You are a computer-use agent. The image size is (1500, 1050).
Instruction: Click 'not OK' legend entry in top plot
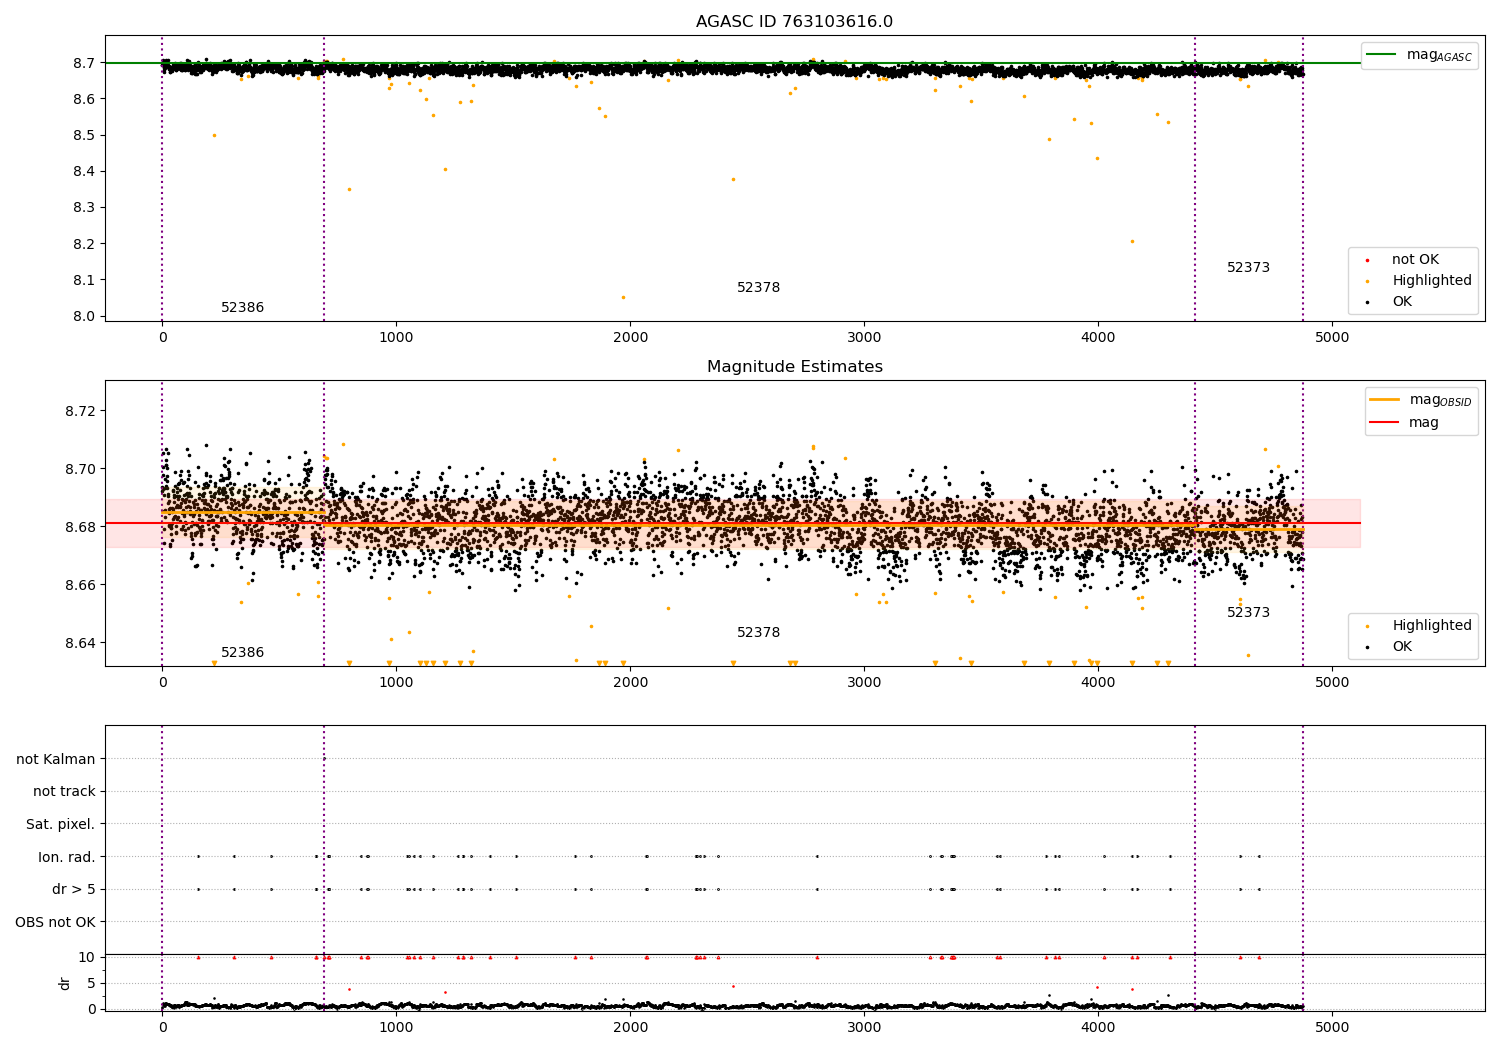pos(1415,260)
